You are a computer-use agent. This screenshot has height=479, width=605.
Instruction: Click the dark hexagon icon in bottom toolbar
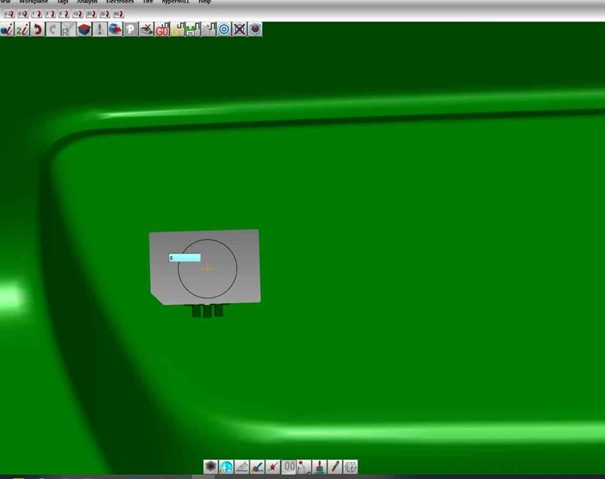point(211,467)
